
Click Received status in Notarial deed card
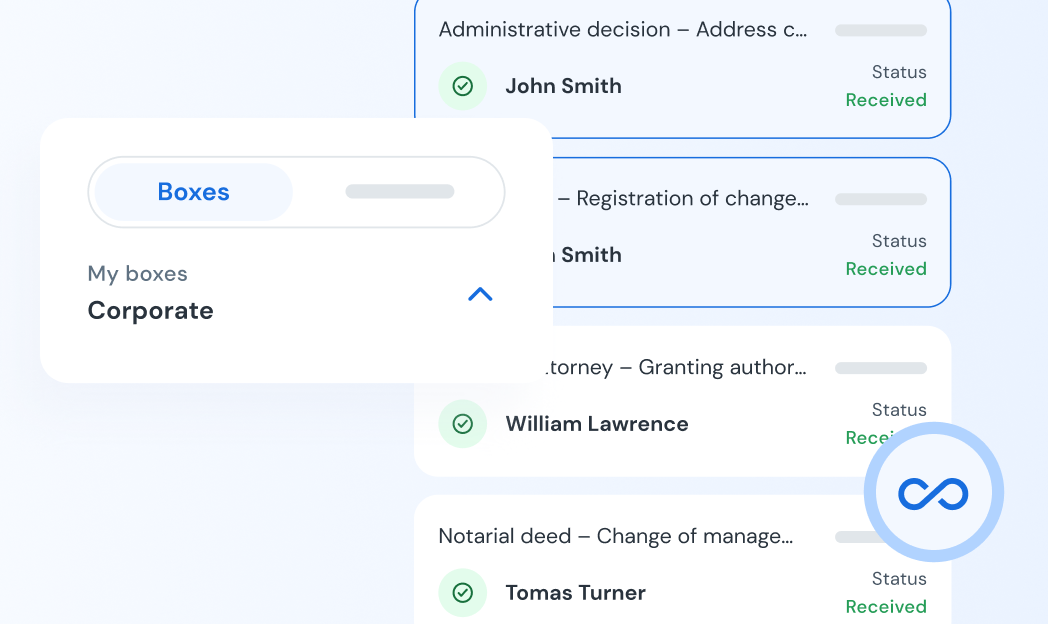885,607
